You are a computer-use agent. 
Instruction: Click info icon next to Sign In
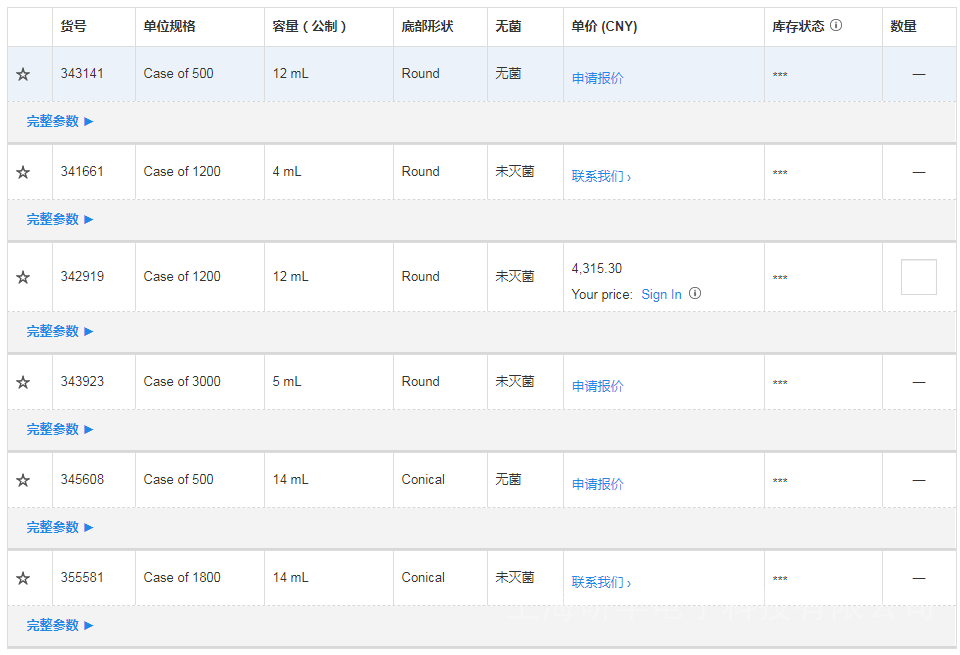coord(695,294)
